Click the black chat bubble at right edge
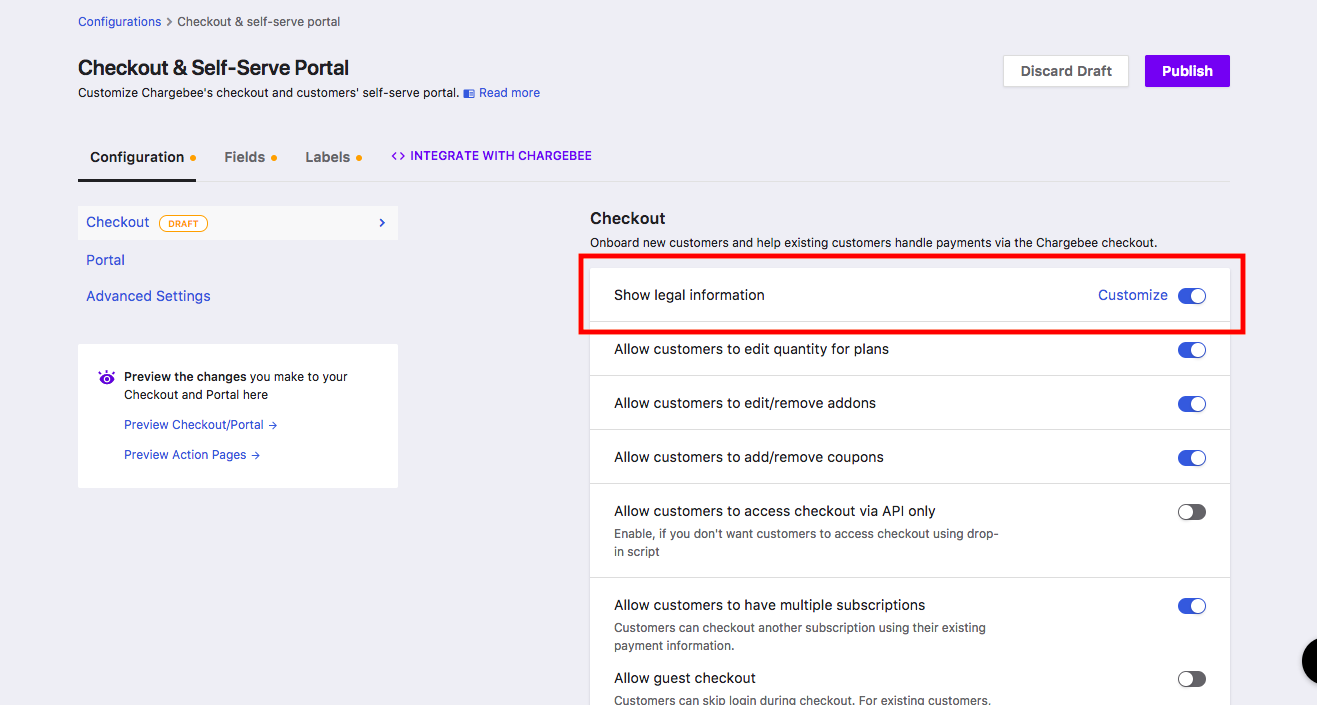This screenshot has height=705, width=1317. (x=1310, y=661)
